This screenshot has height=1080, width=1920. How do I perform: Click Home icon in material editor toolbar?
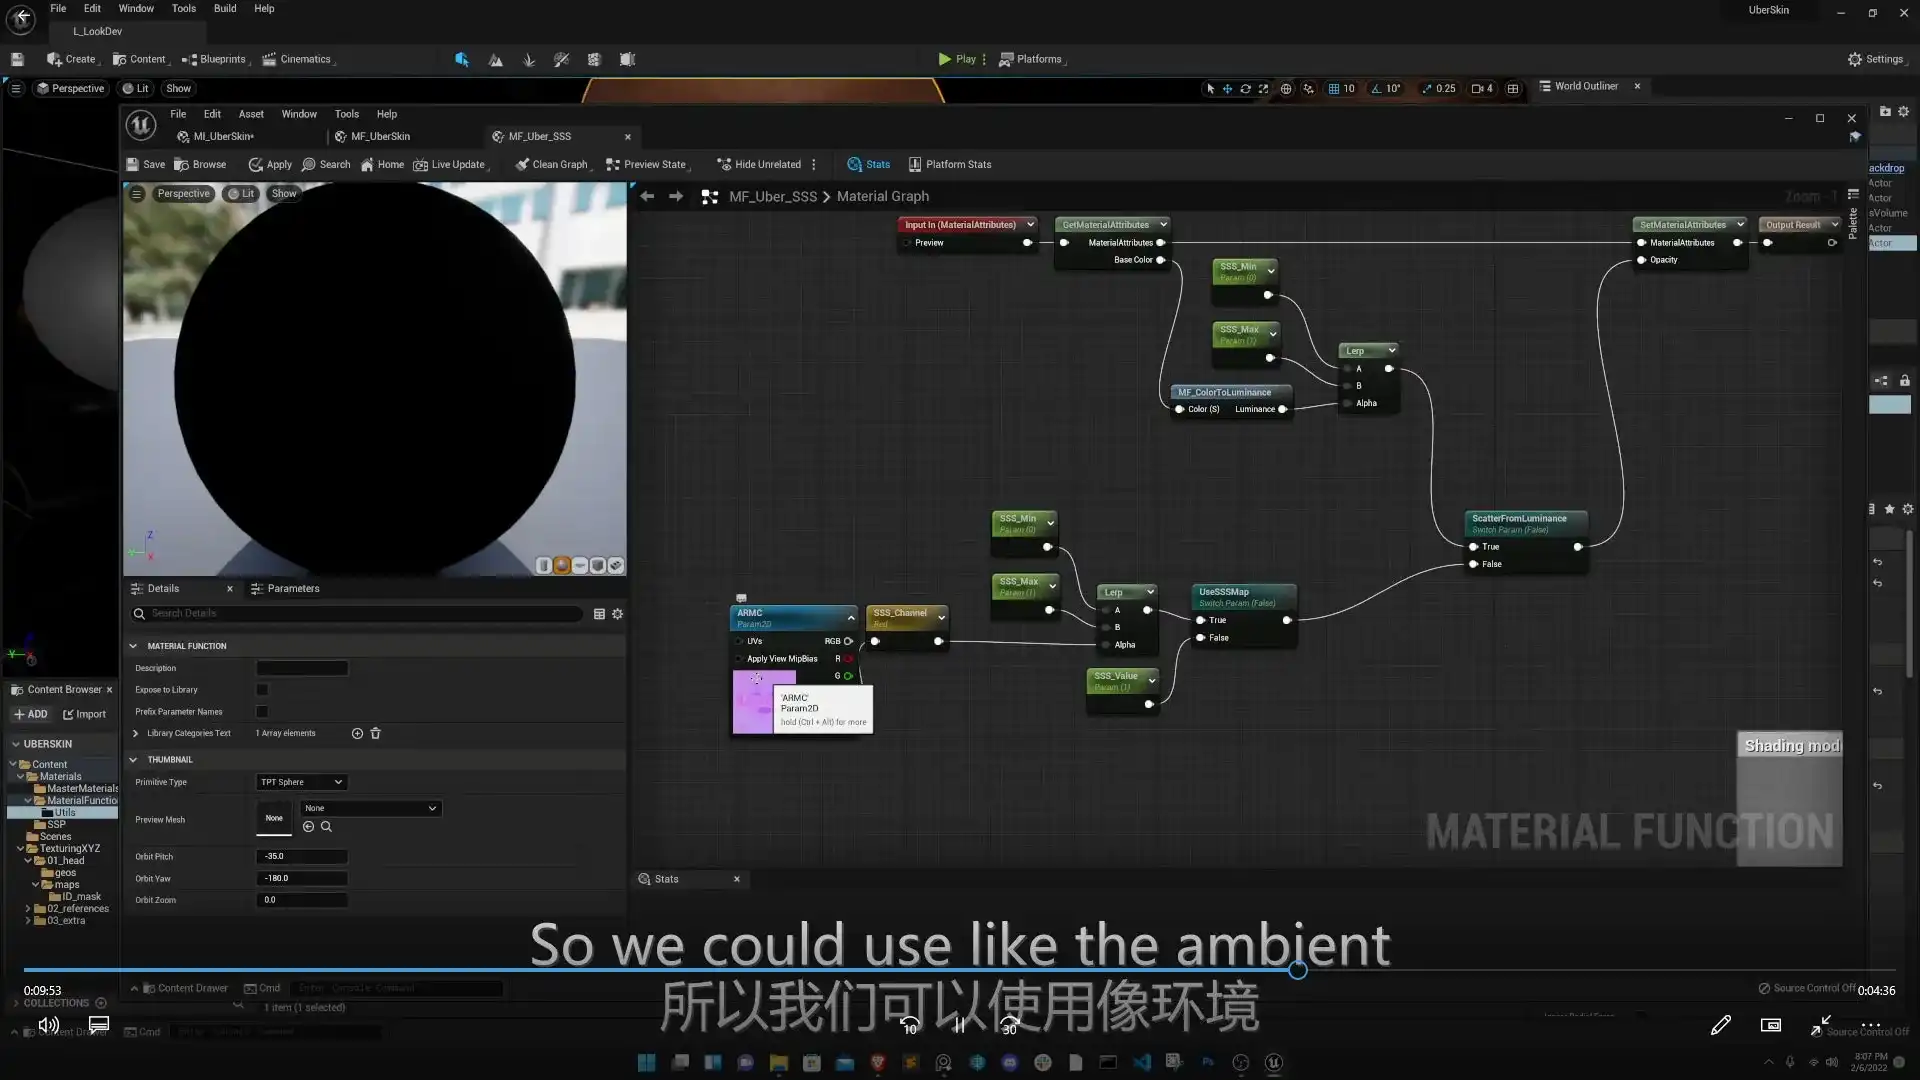point(367,165)
